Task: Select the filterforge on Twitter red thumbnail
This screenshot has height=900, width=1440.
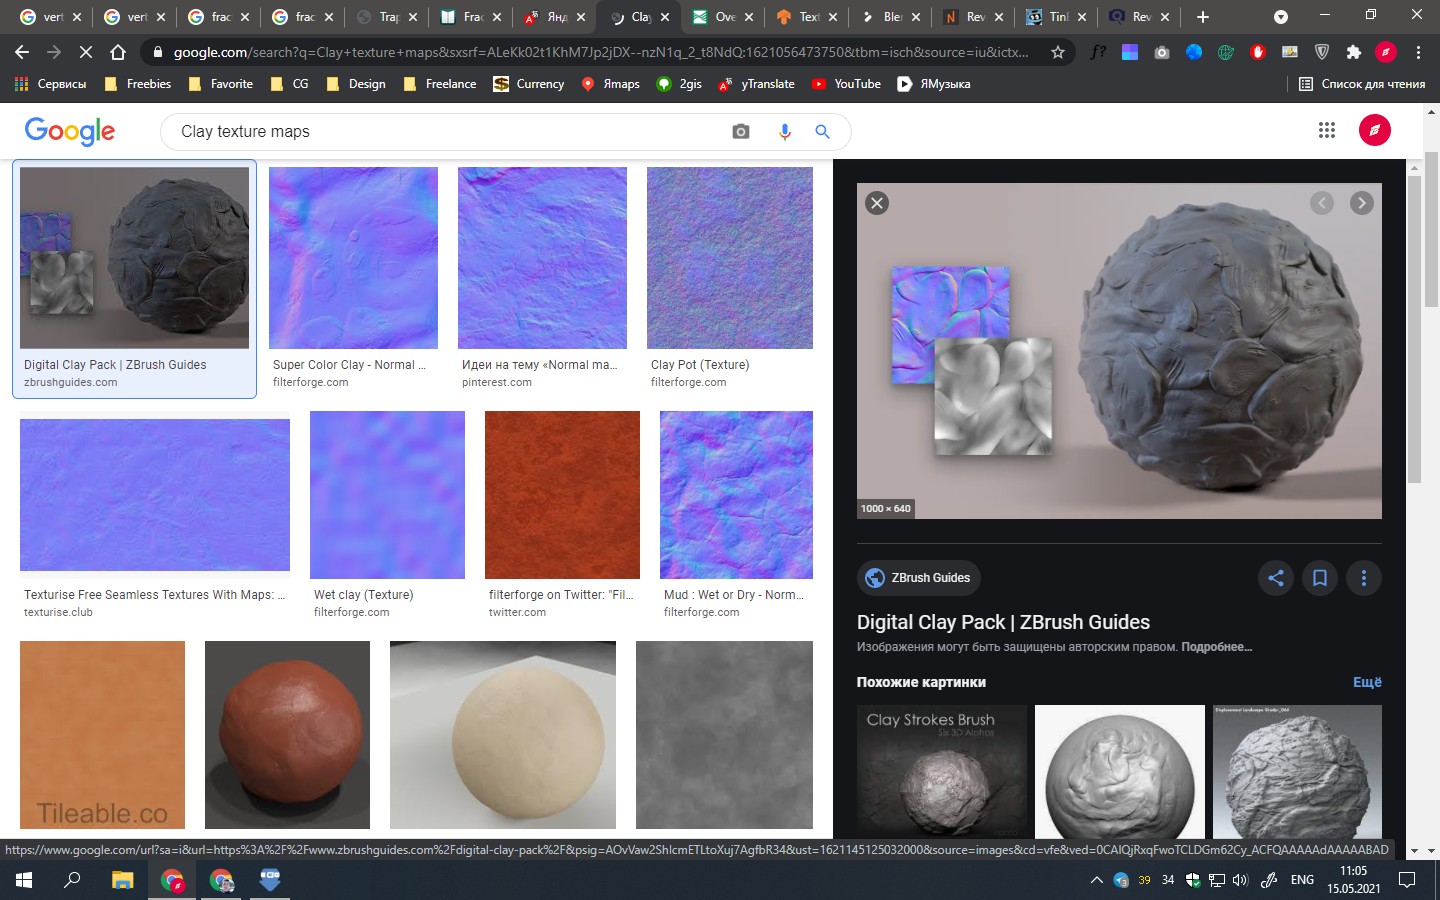Action: [x=562, y=495]
